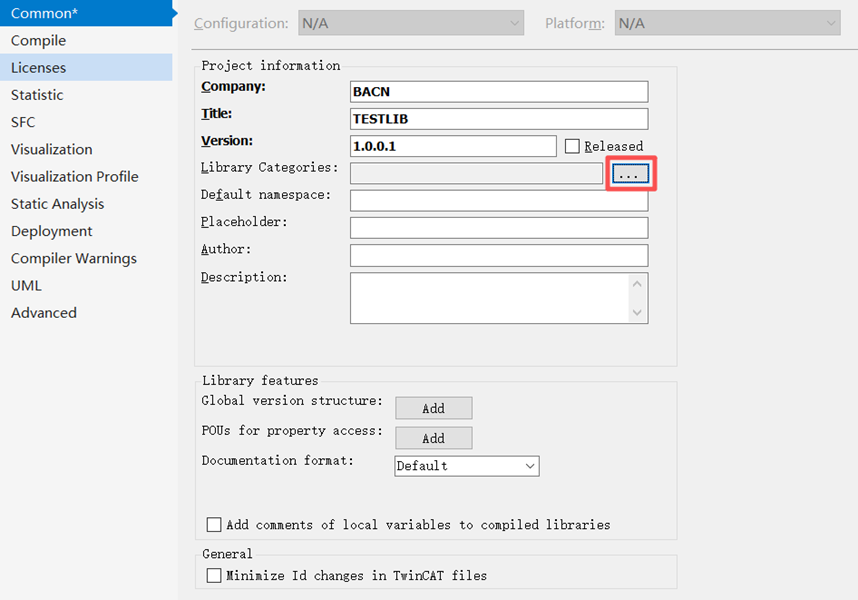Check Add comments of local variables option
The width and height of the screenshot is (858, 600).
(214, 525)
